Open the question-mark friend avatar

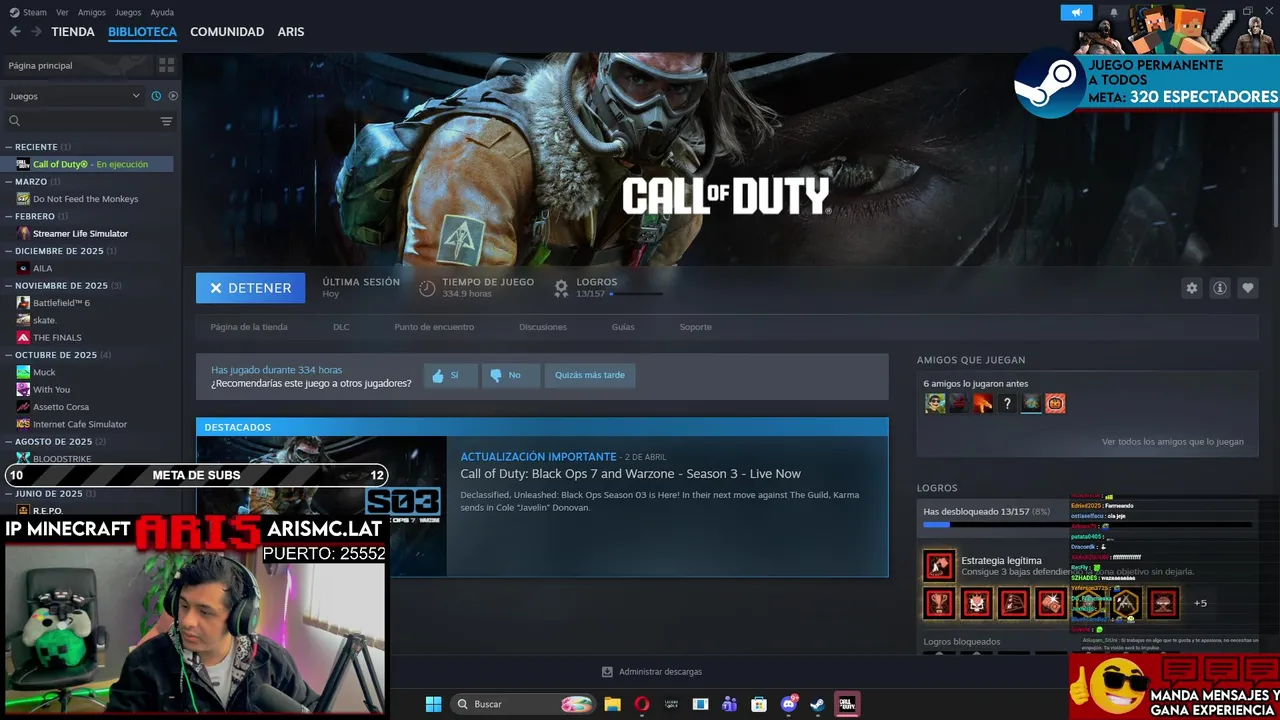1007,403
